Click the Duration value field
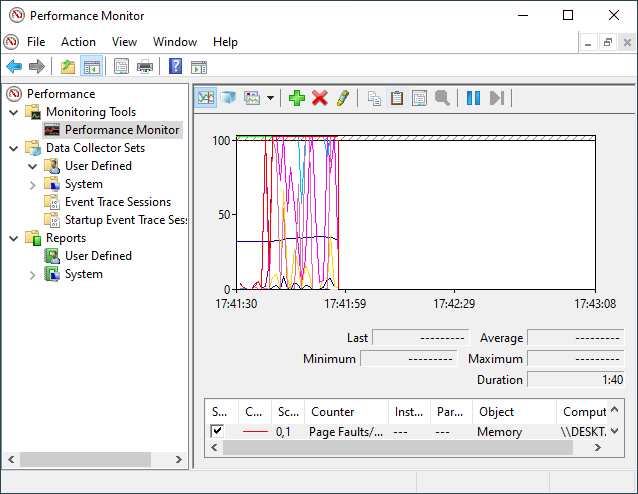This screenshot has width=638, height=494. coord(576,379)
